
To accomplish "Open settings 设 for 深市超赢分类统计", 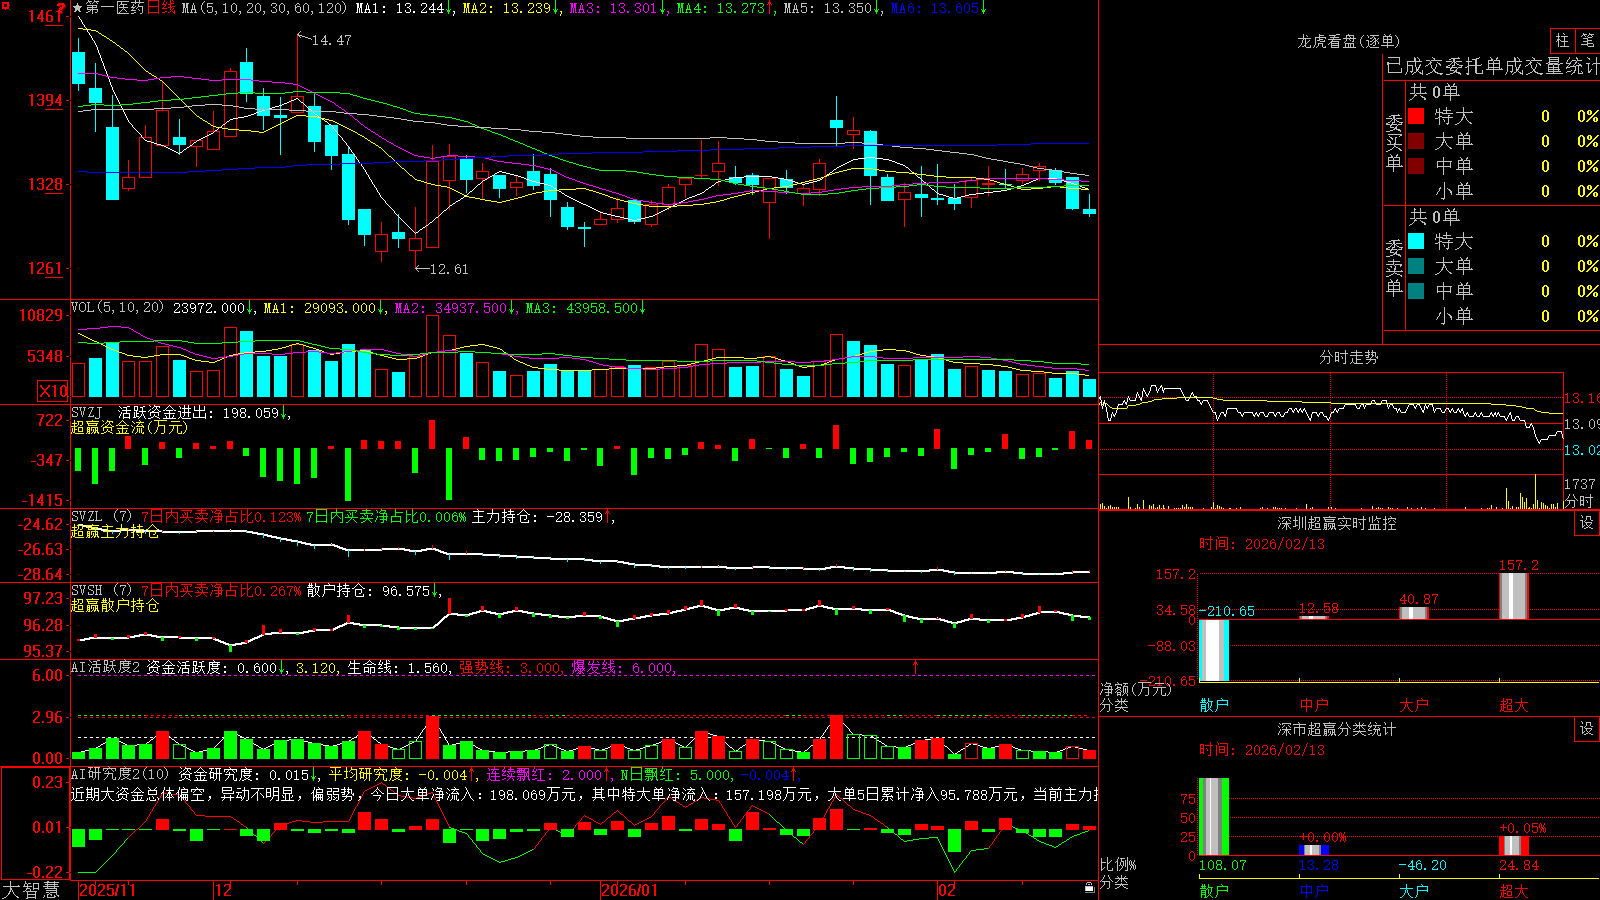I will 1587,729.
